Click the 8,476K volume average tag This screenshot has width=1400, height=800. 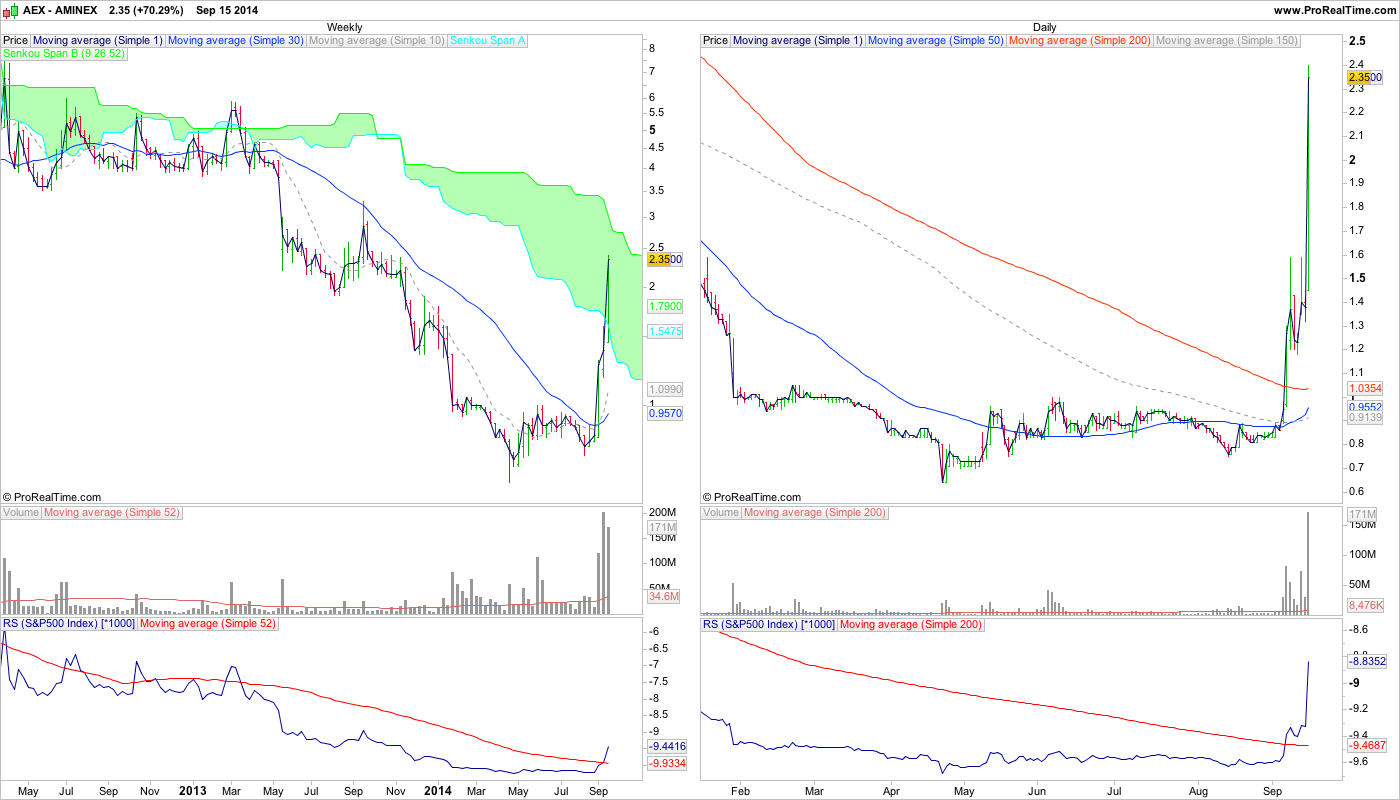(x=1366, y=605)
